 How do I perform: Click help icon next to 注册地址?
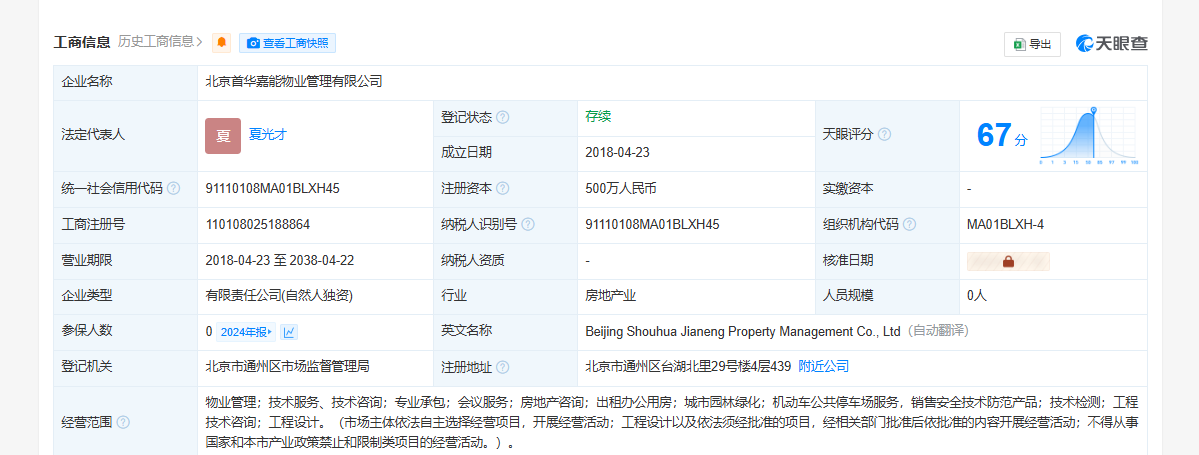click(502, 367)
